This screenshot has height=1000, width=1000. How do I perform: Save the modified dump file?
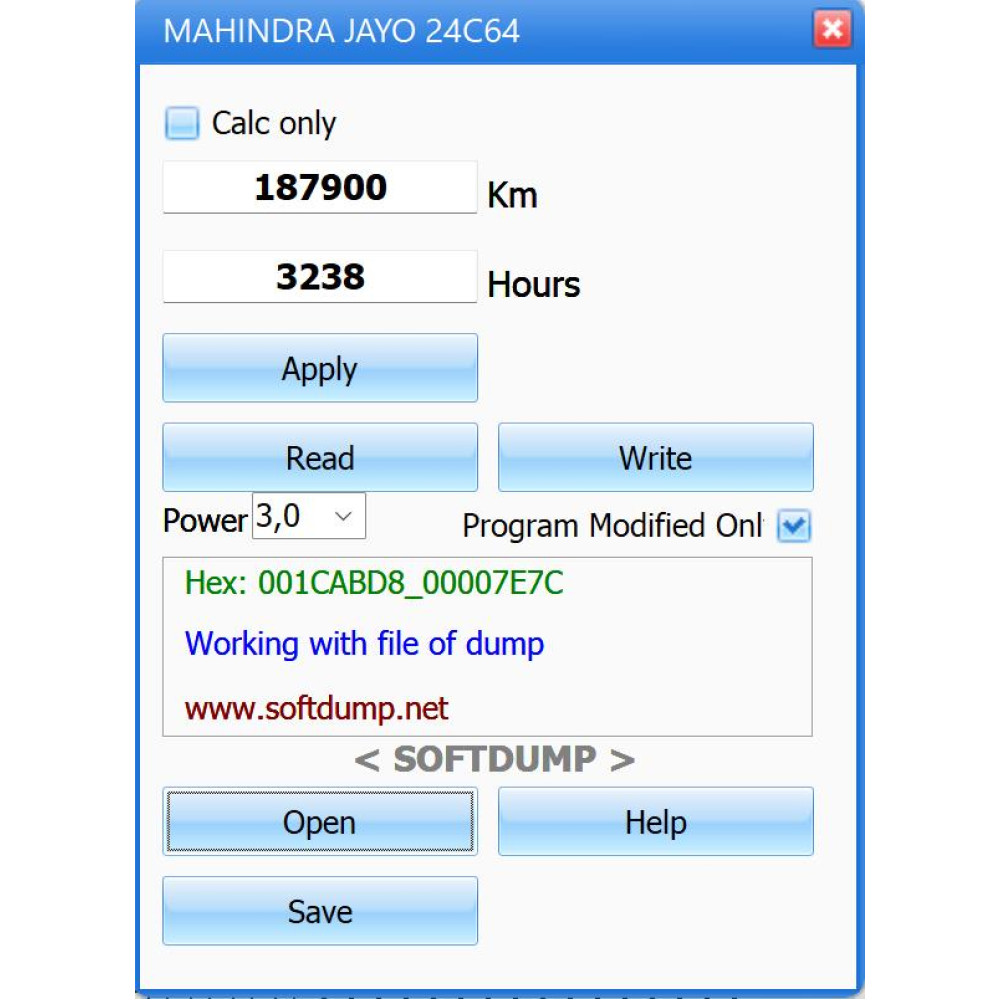tap(320, 911)
